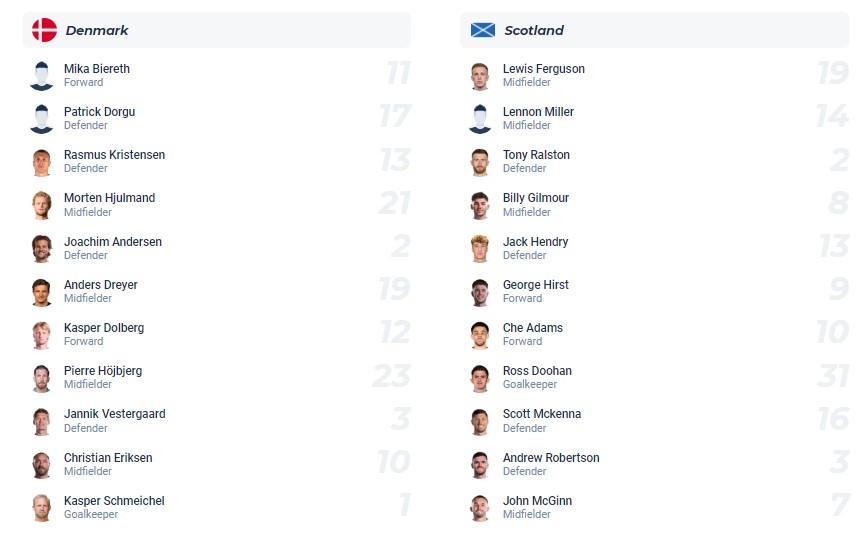Open John McGinn's player profile

click(537, 501)
